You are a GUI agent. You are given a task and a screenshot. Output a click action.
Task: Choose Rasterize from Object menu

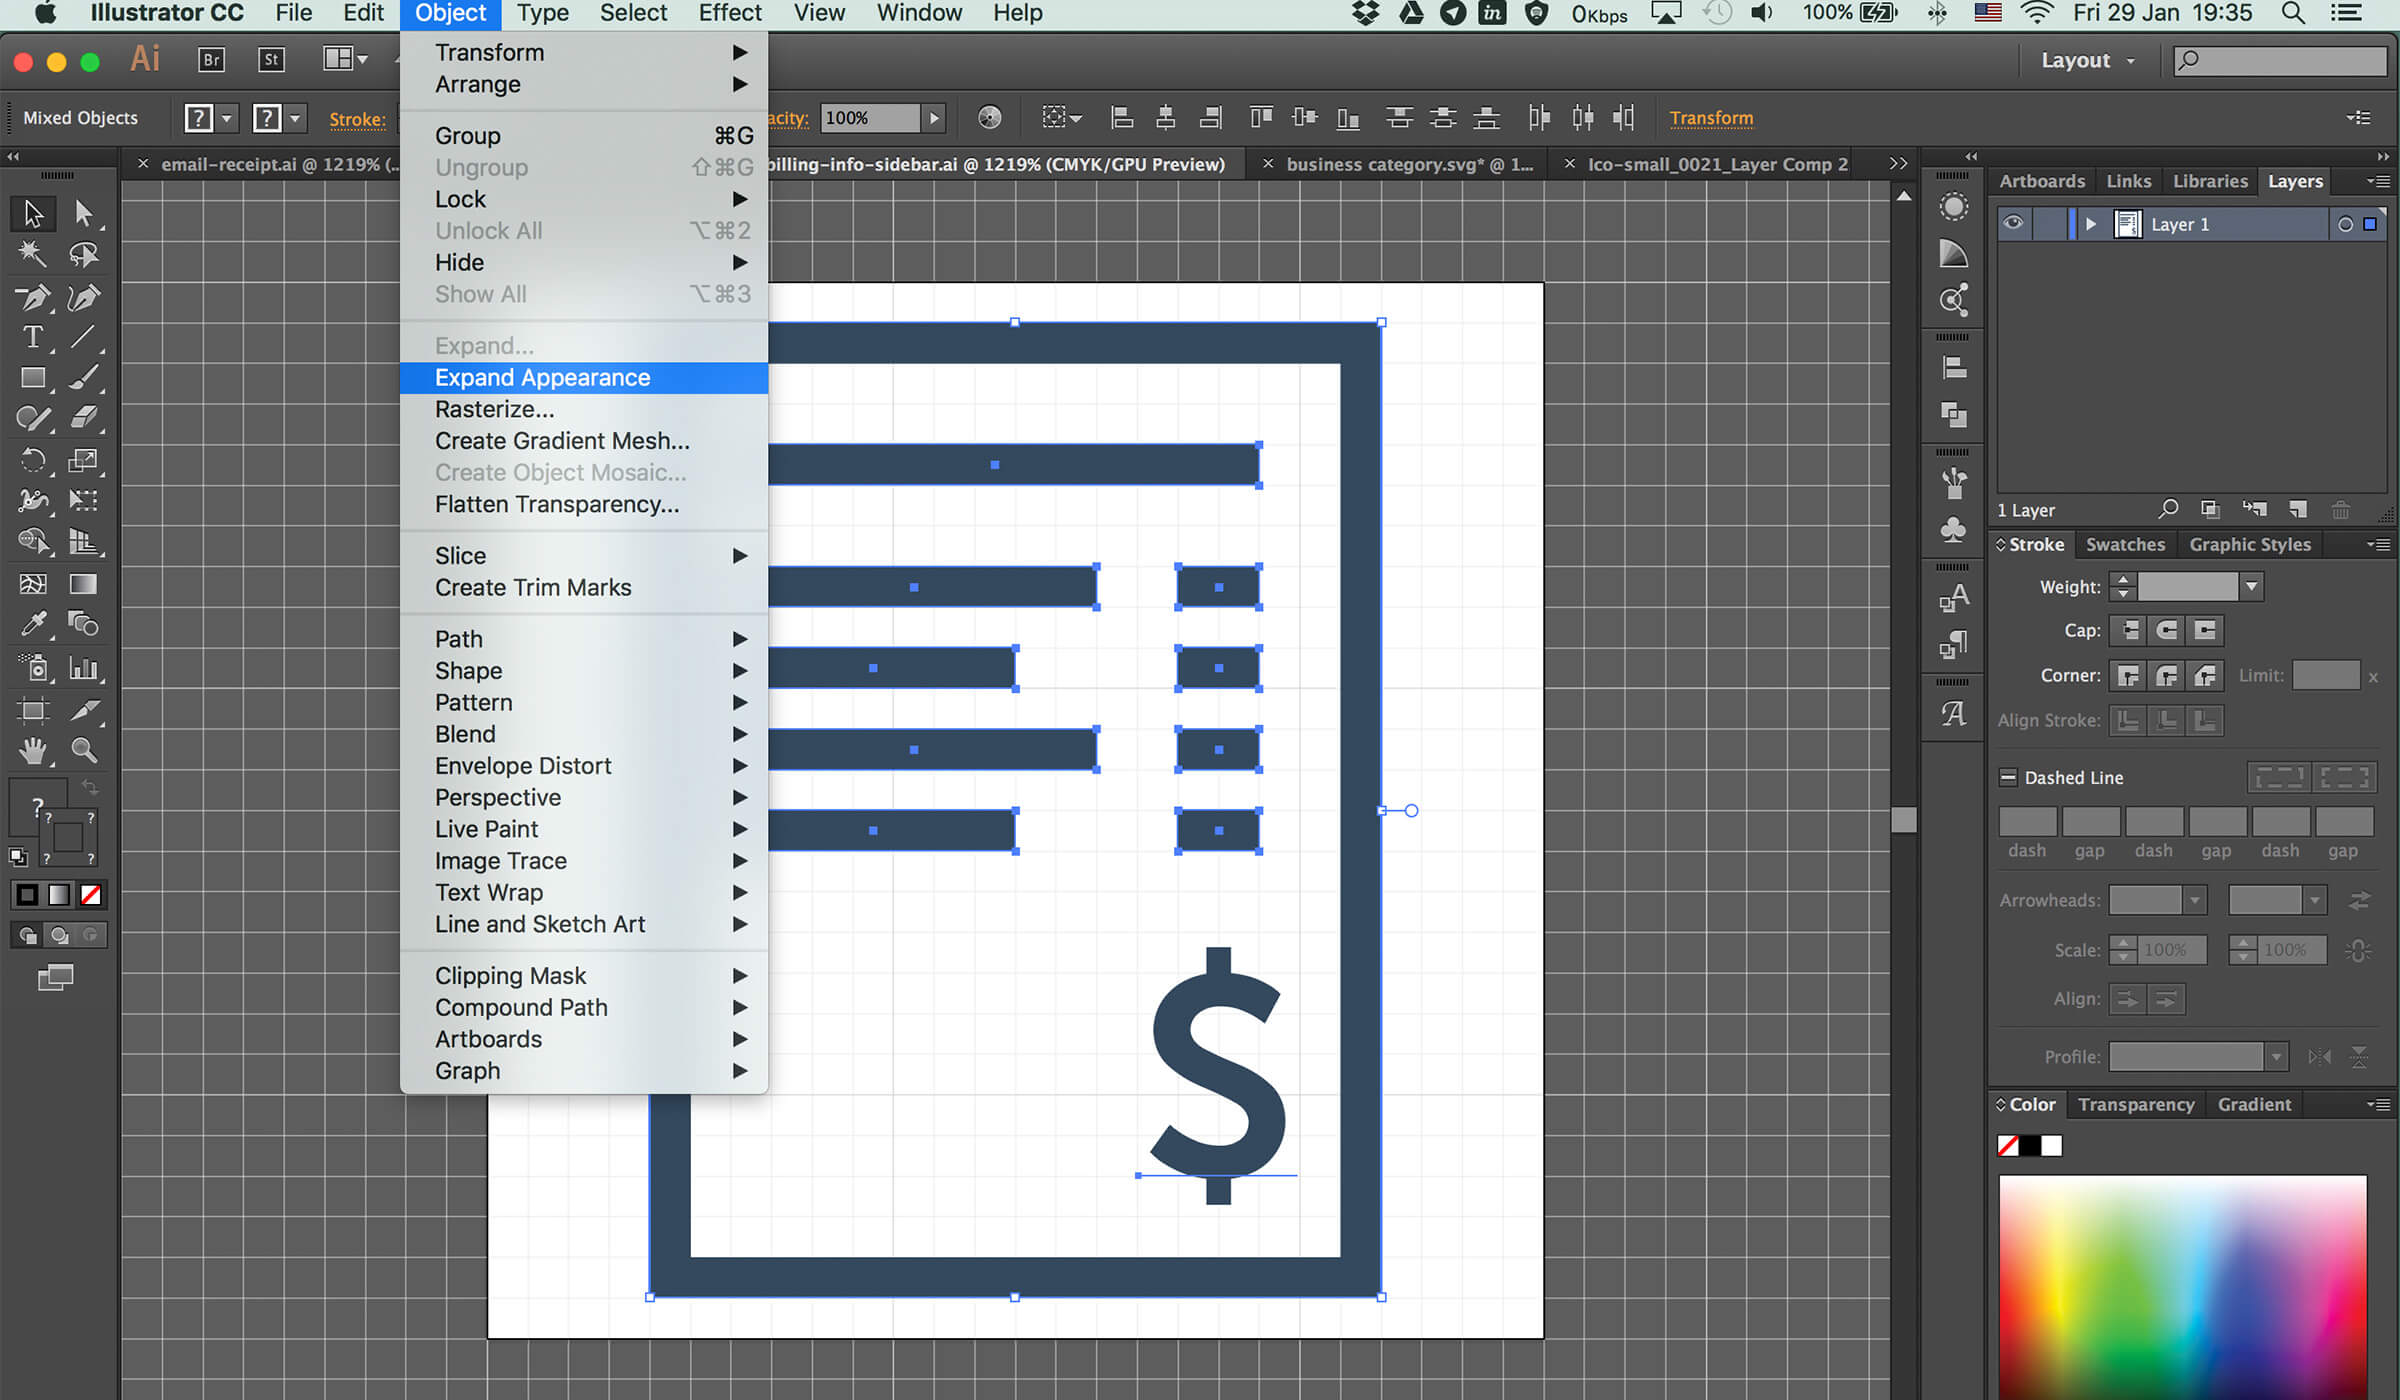(x=584, y=409)
